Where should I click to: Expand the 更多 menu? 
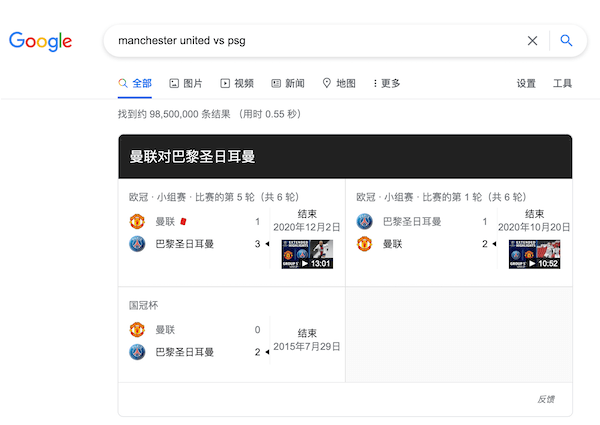point(386,83)
